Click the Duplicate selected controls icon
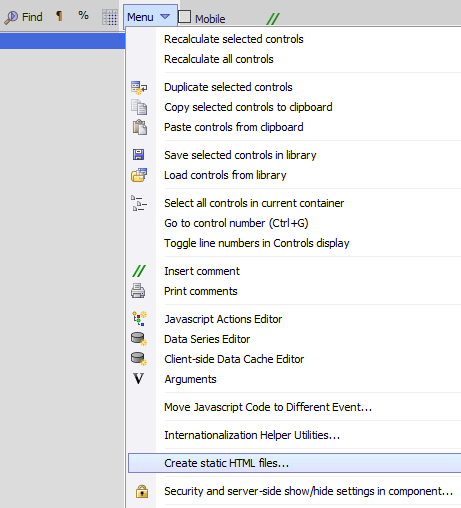This screenshot has width=461, height=508. click(x=139, y=88)
